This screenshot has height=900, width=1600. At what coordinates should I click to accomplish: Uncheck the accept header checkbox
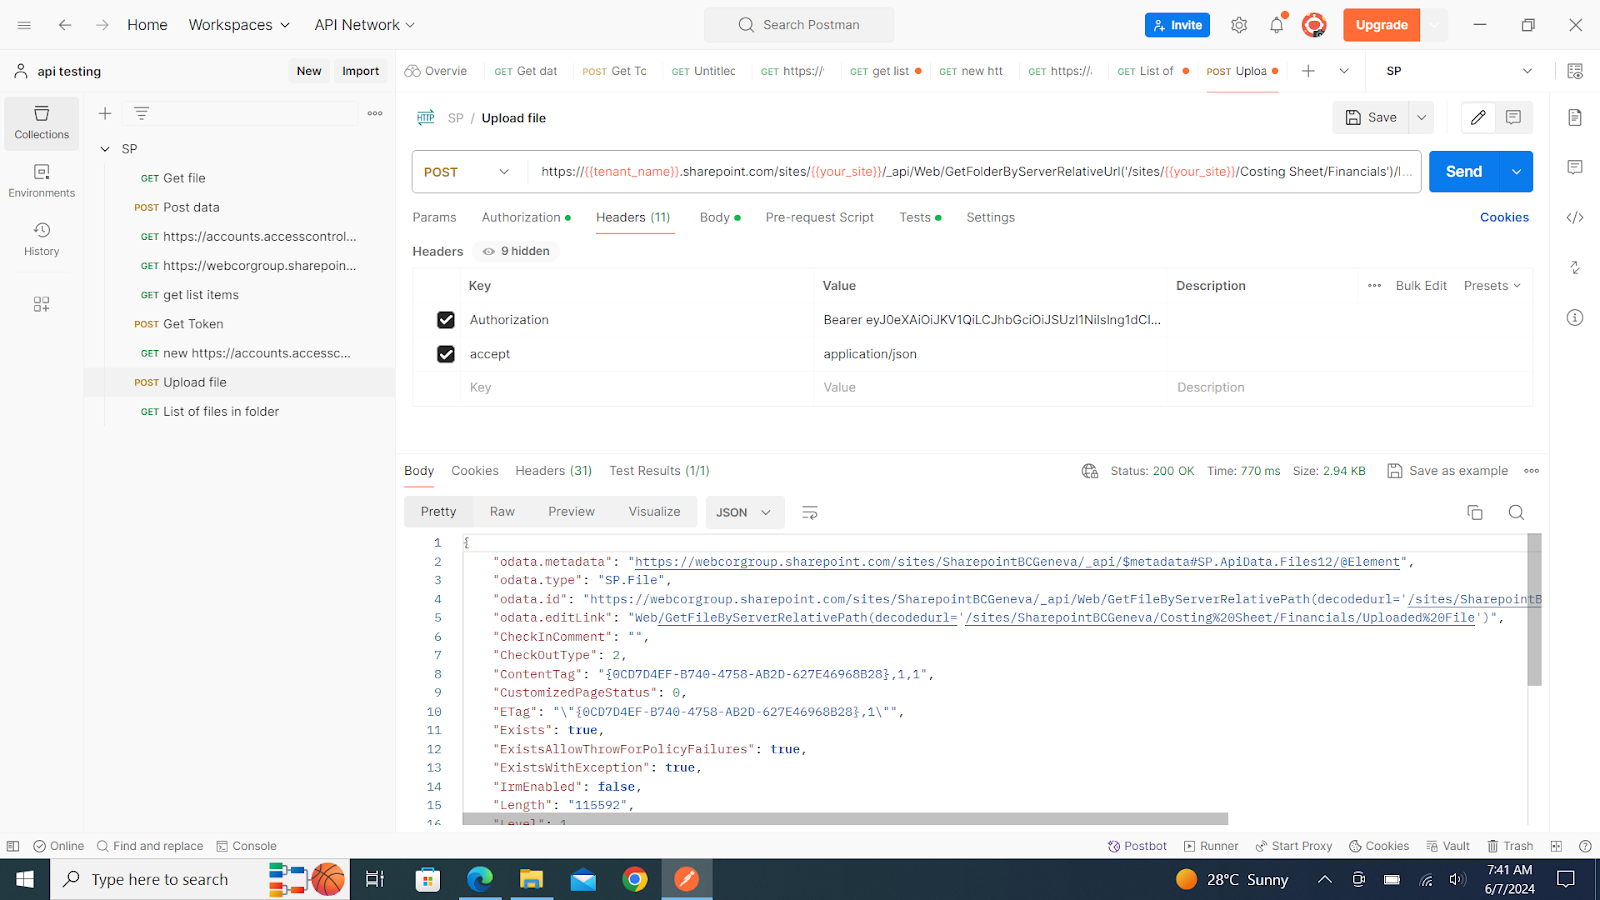446,354
